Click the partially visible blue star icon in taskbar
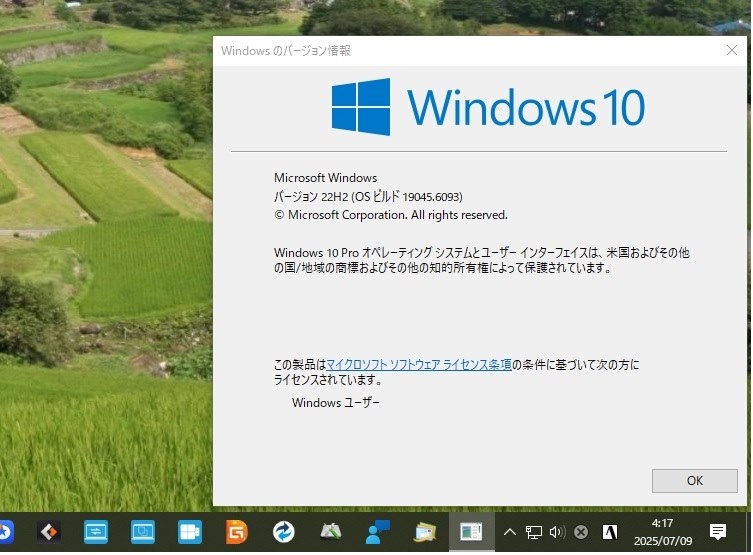The height and width of the screenshot is (555, 753). pyautogui.click(x=6, y=532)
